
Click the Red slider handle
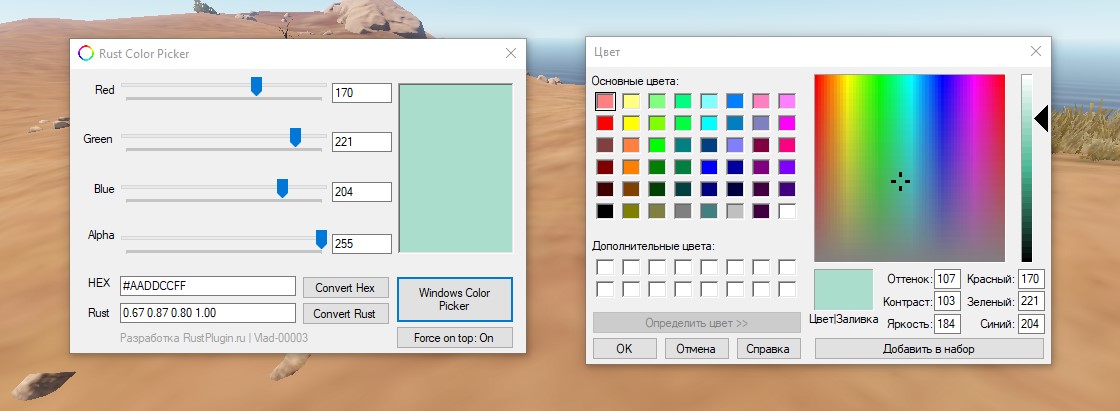click(256, 86)
